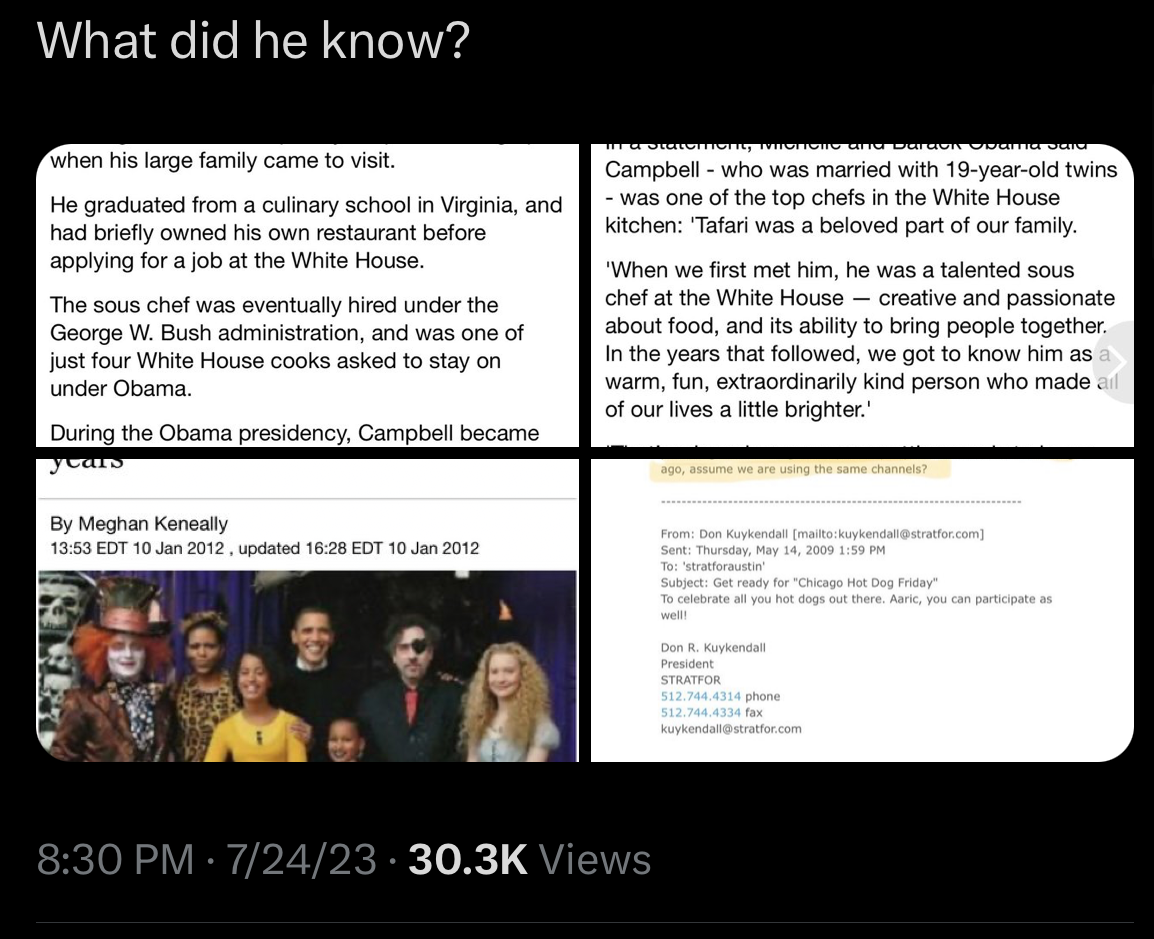Click the "Don R. Kuykendall" signature name
Screen dimensions: 1154x939
[x=713, y=647]
